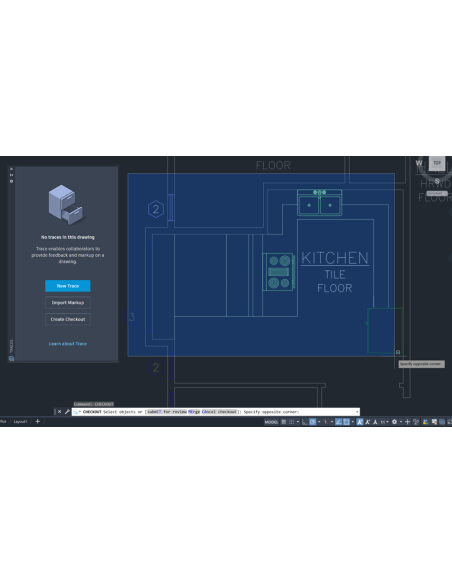
Task: Open isometric plane dropdown
Action: point(332,422)
